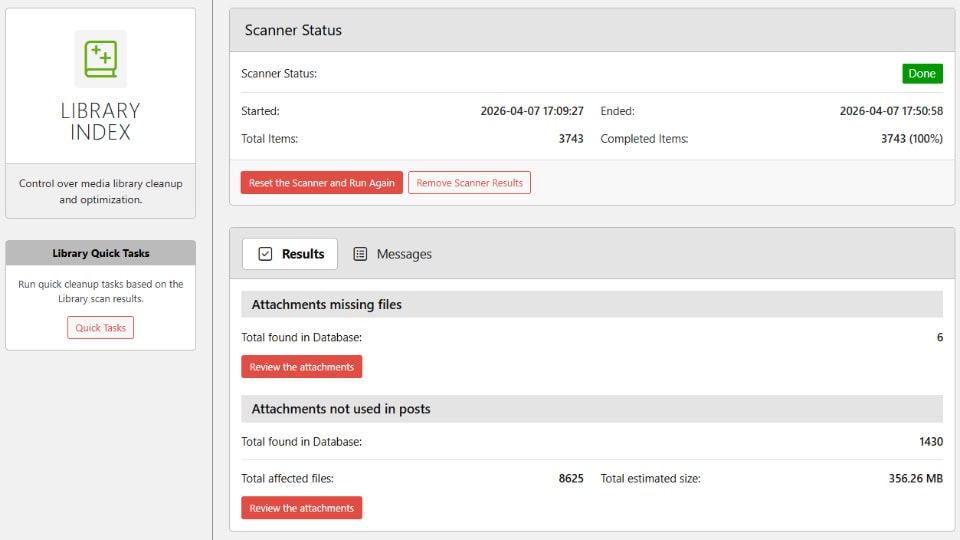Viewport: 960px width, 540px height.
Task: Switch to the Messages tab
Action: tap(392, 254)
